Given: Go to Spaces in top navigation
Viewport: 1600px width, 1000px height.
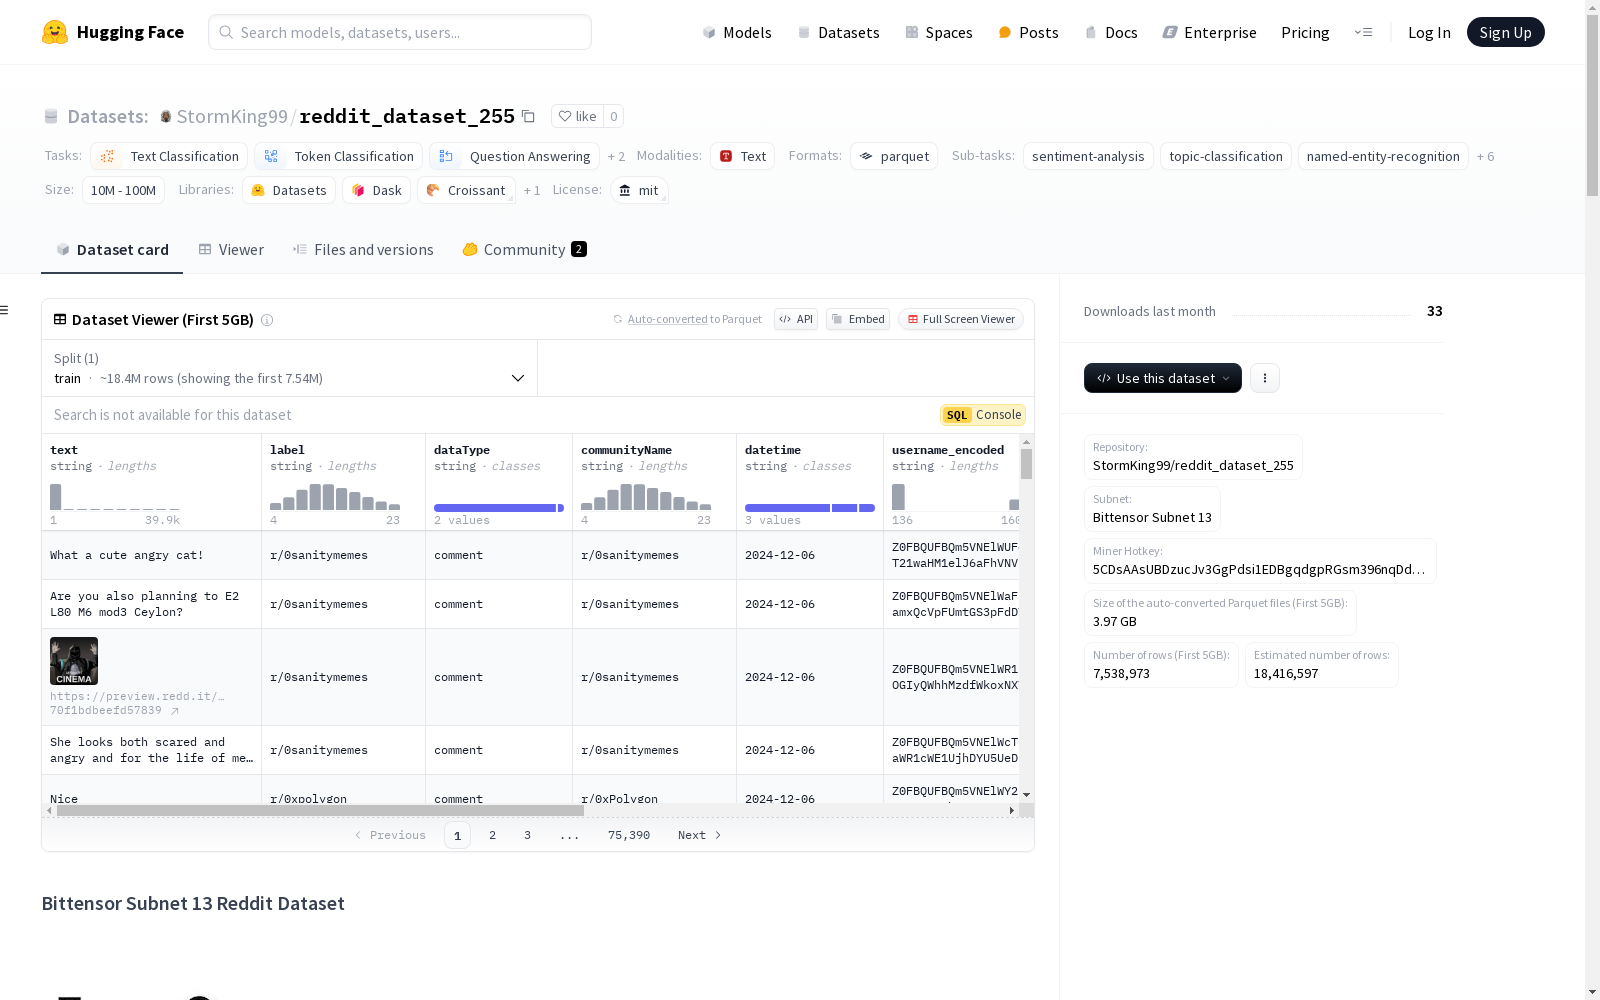Looking at the screenshot, I should coord(938,32).
